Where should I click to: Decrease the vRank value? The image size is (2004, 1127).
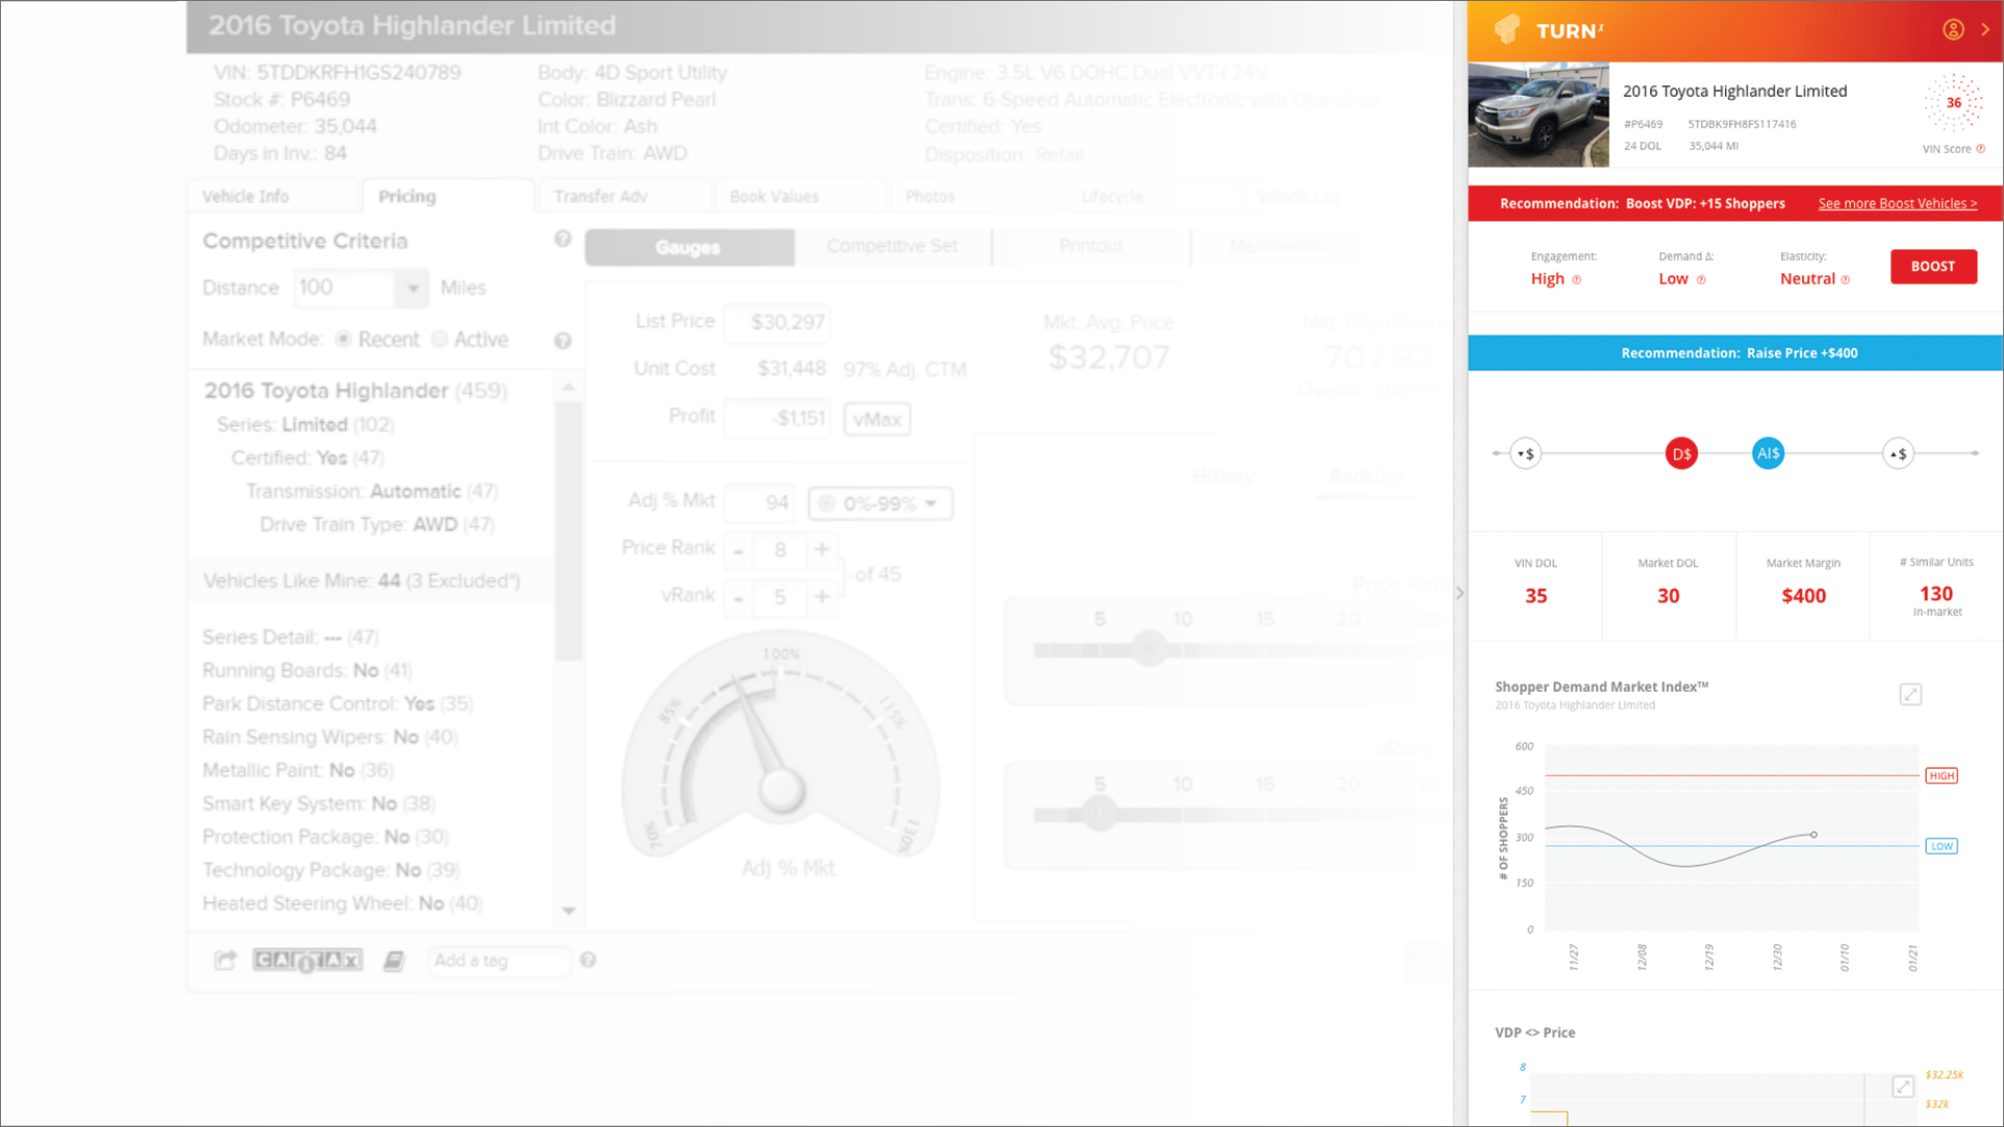click(739, 598)
